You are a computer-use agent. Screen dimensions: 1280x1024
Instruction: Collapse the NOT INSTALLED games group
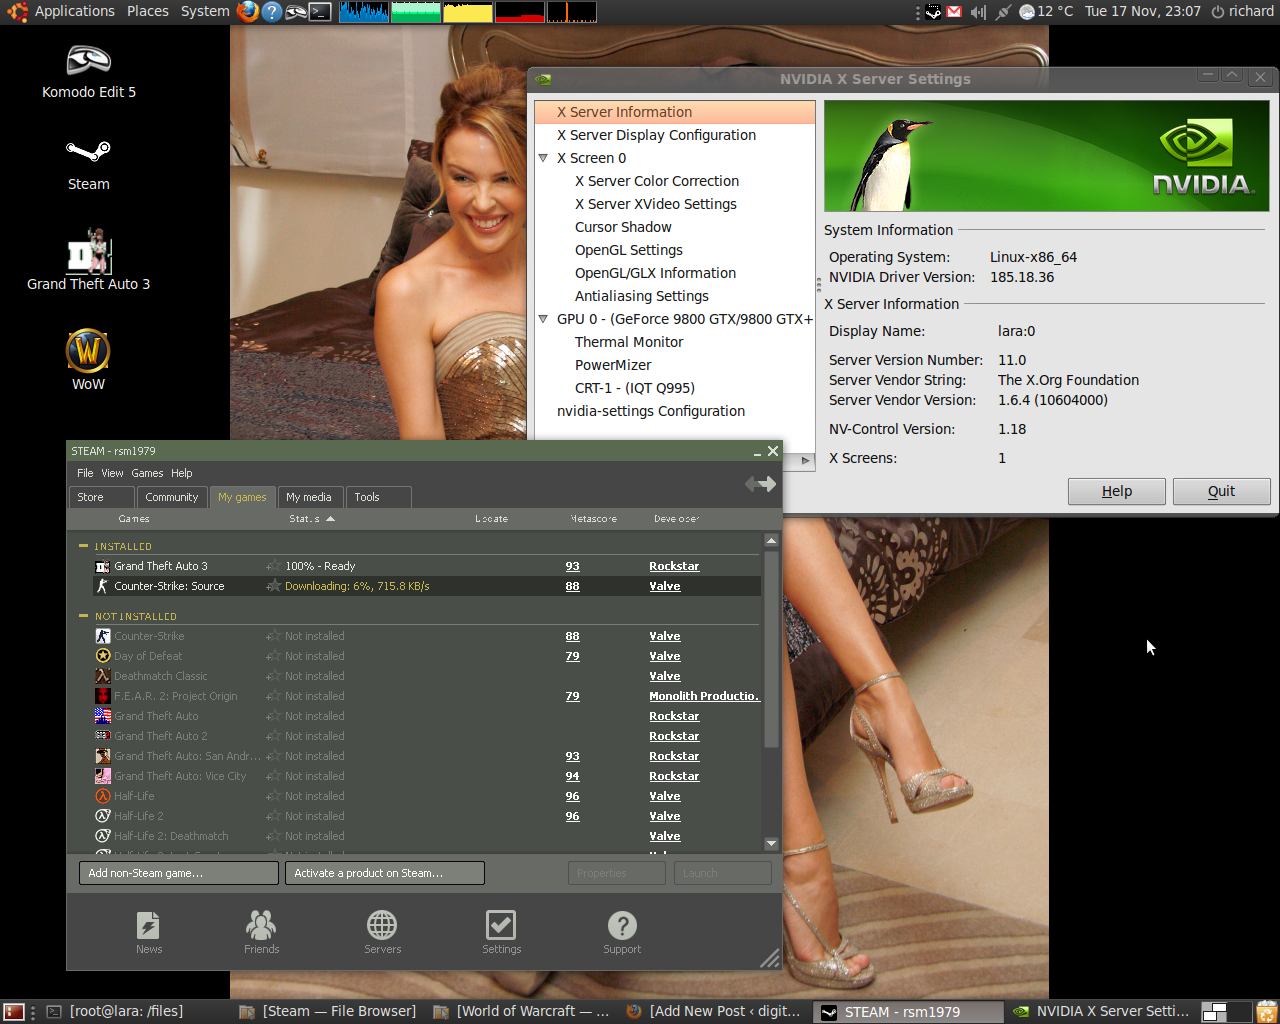pyautogui.click(x=83, y=616)
